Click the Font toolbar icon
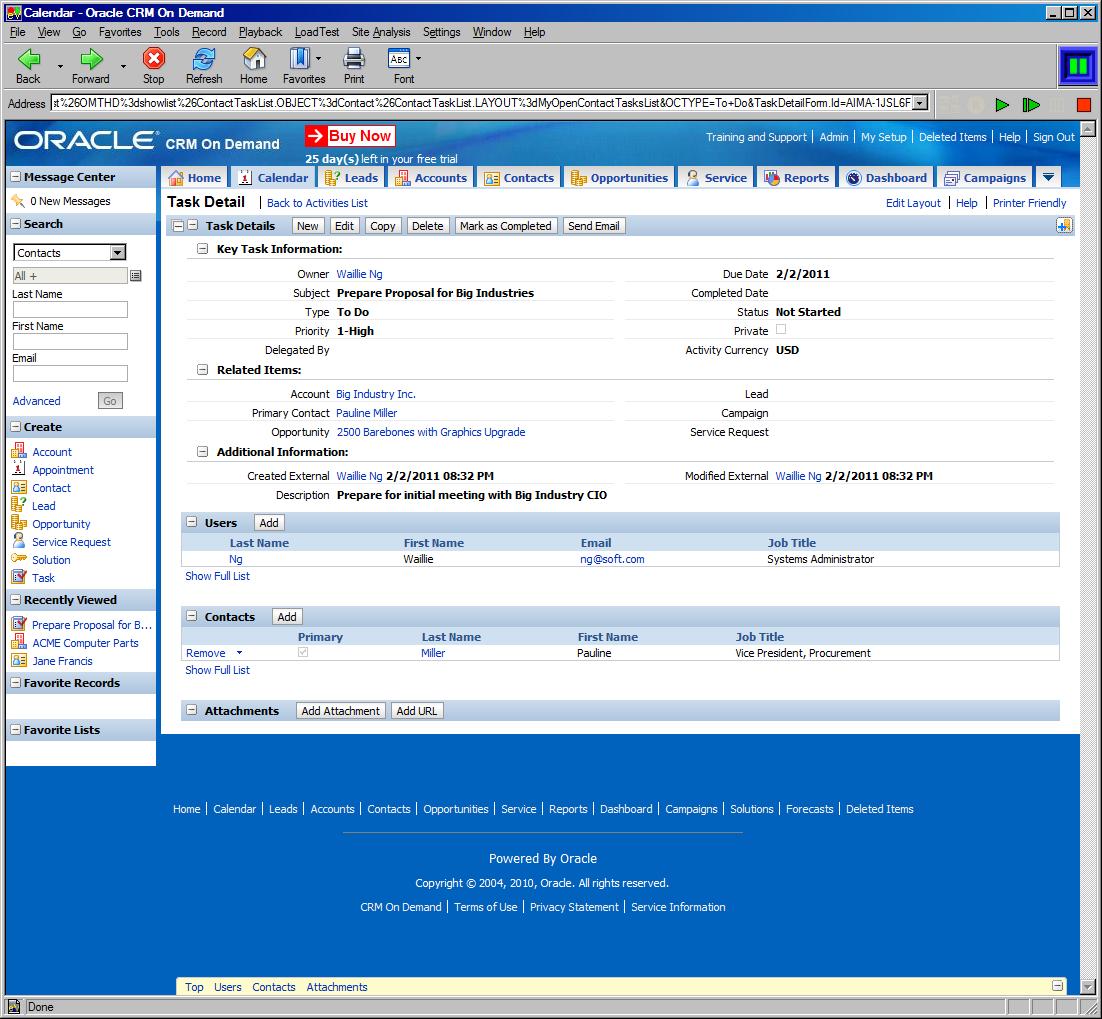Image resolution: width=1102 pixels, height=1019 pixels. [x=399, y=58]
